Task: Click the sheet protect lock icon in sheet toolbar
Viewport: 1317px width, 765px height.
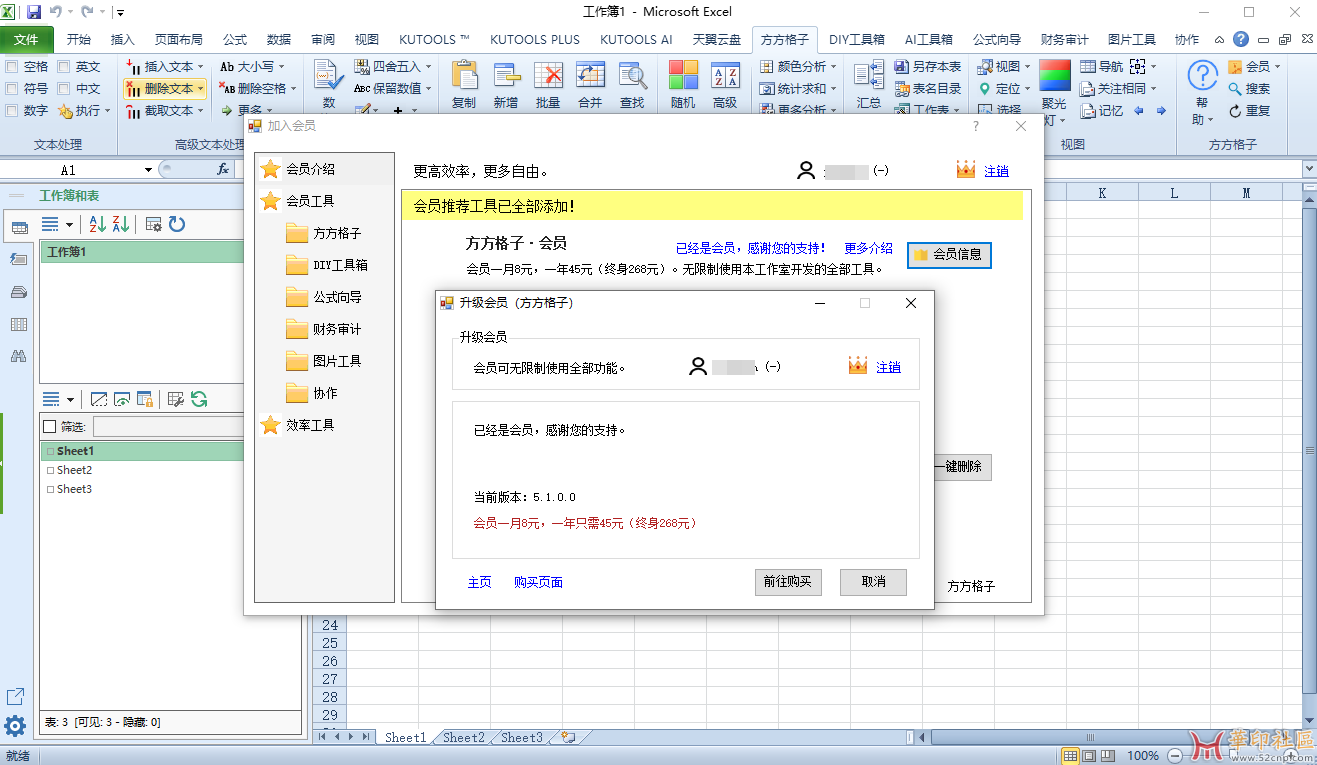Action: point(145,399)
